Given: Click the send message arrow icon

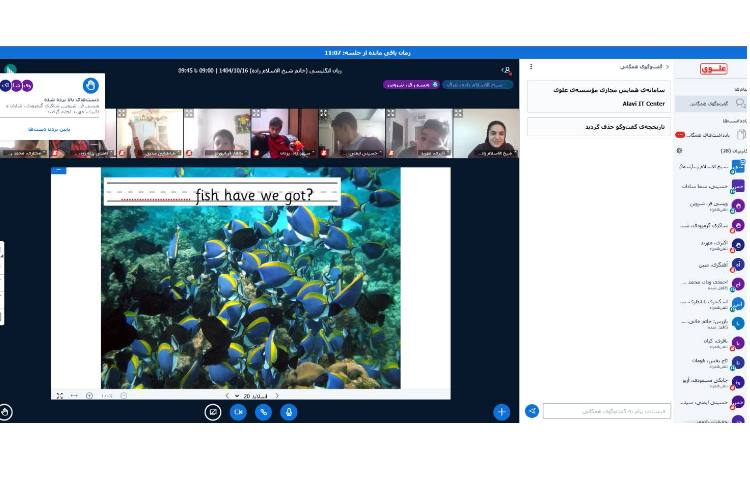Looking at the screenshot, I should pos(532,411).
